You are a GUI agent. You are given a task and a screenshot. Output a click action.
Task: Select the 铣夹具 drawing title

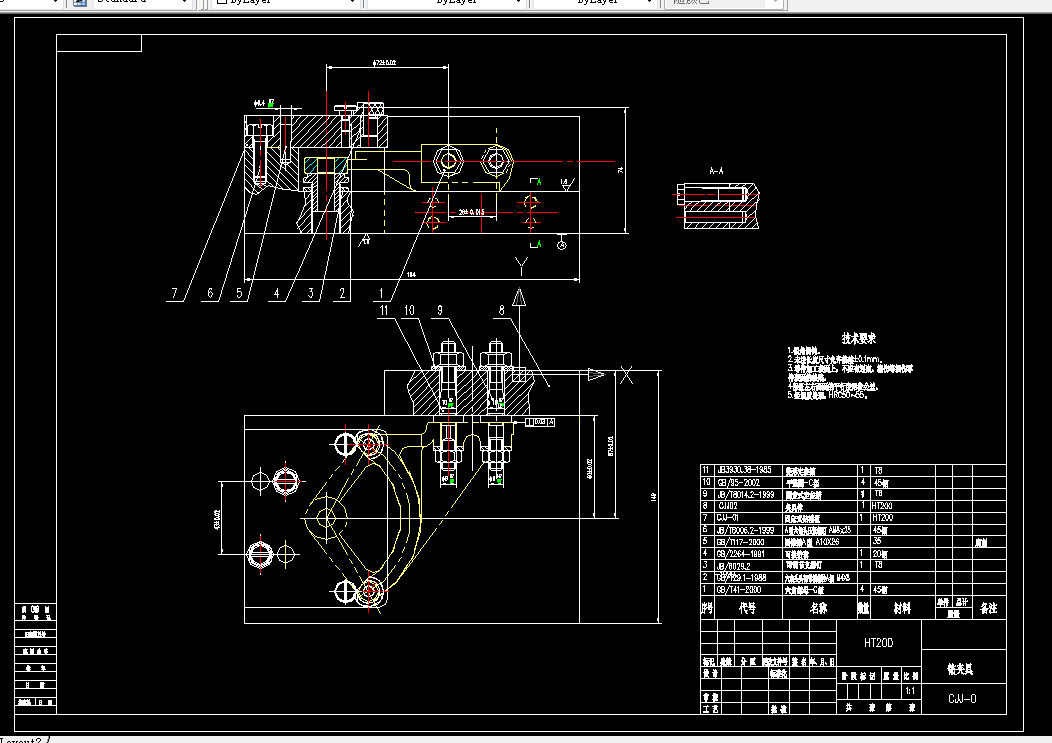960,669
